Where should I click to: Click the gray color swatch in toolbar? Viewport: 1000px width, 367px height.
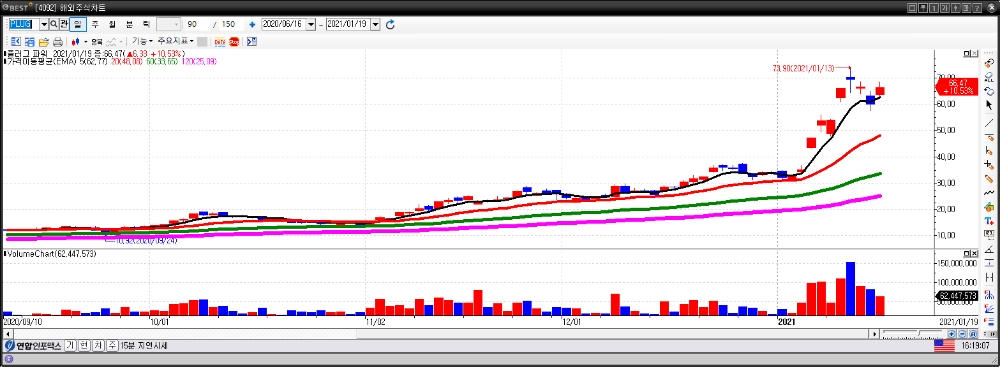pos(202,41)
